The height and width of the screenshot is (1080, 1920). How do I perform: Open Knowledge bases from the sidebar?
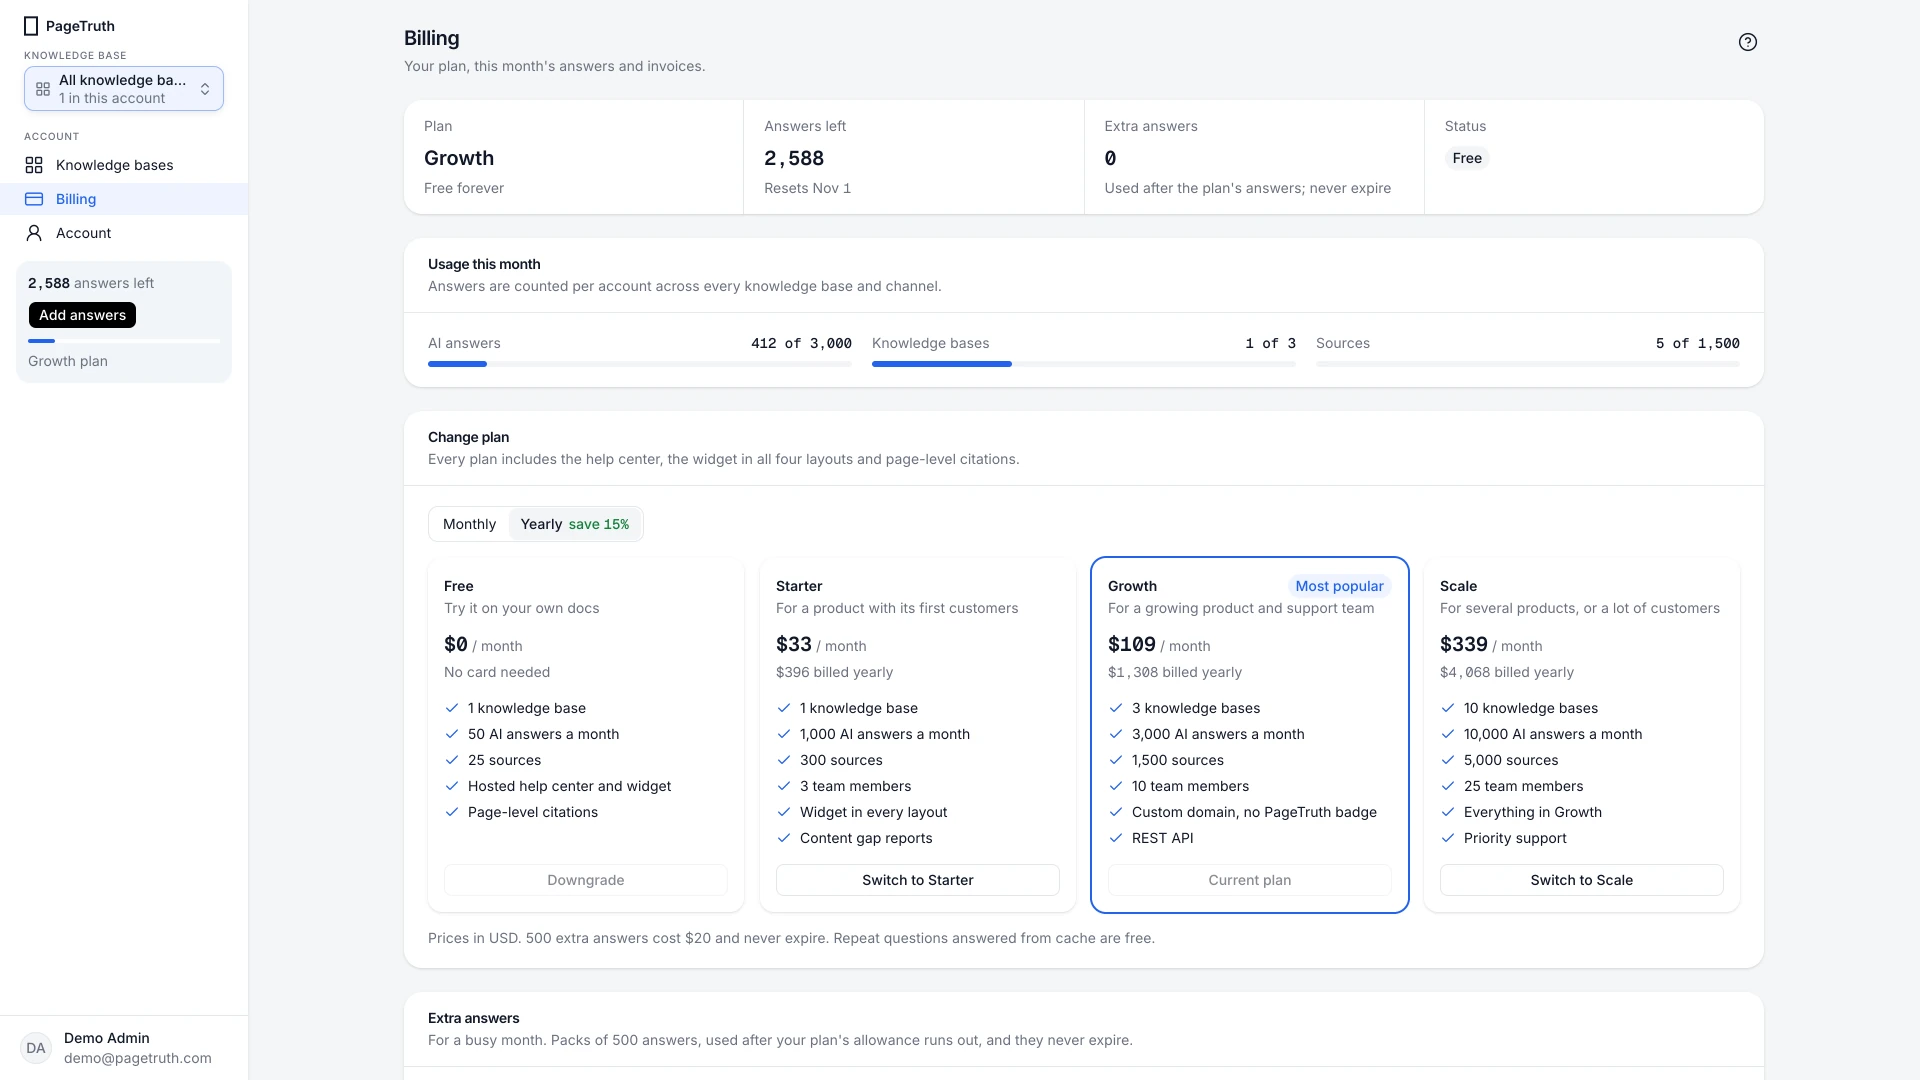point(124,165)
